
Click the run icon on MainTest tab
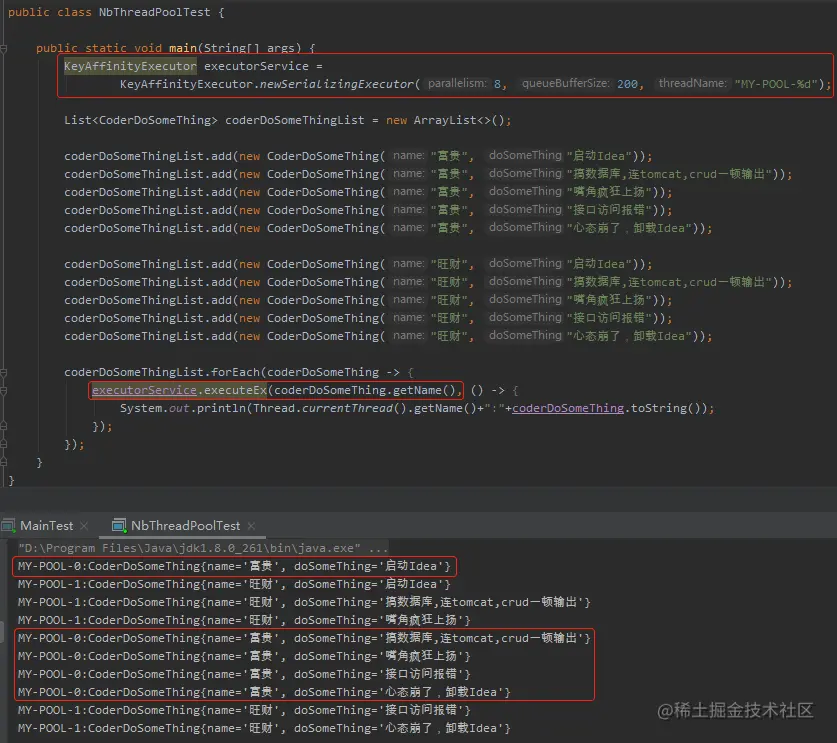(8, 526)
